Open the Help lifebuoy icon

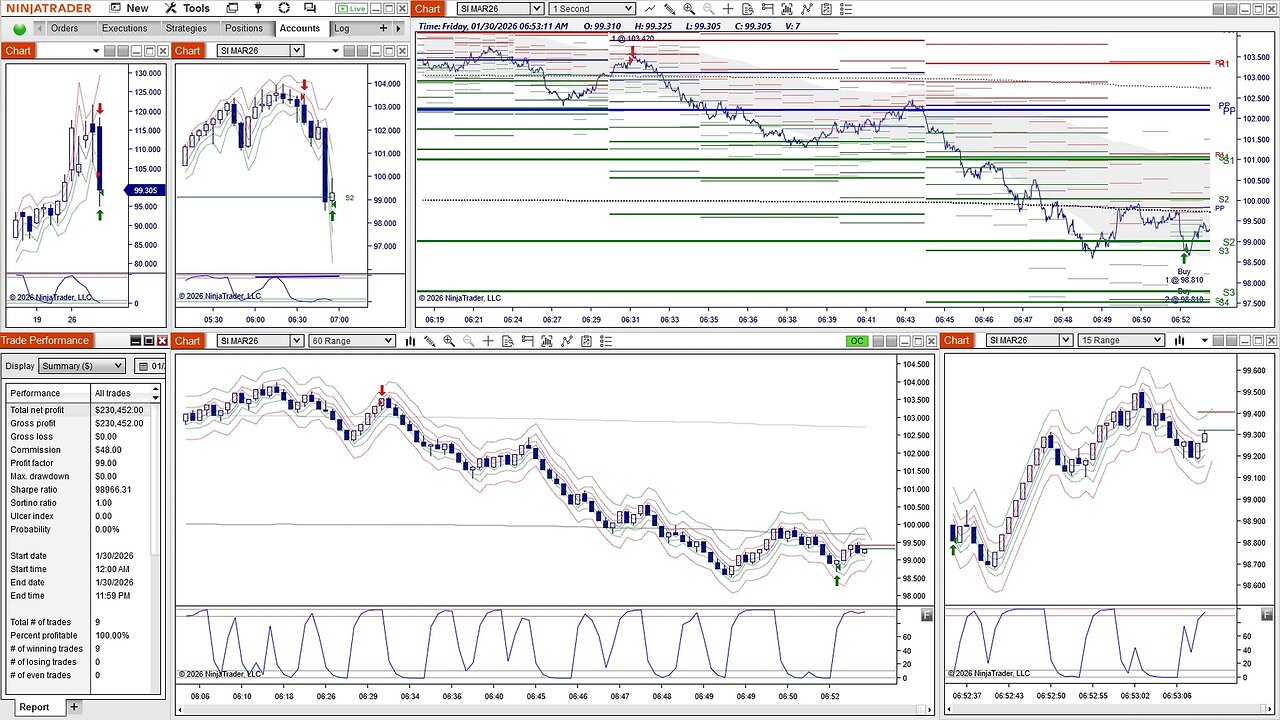(x=284, y=8)
